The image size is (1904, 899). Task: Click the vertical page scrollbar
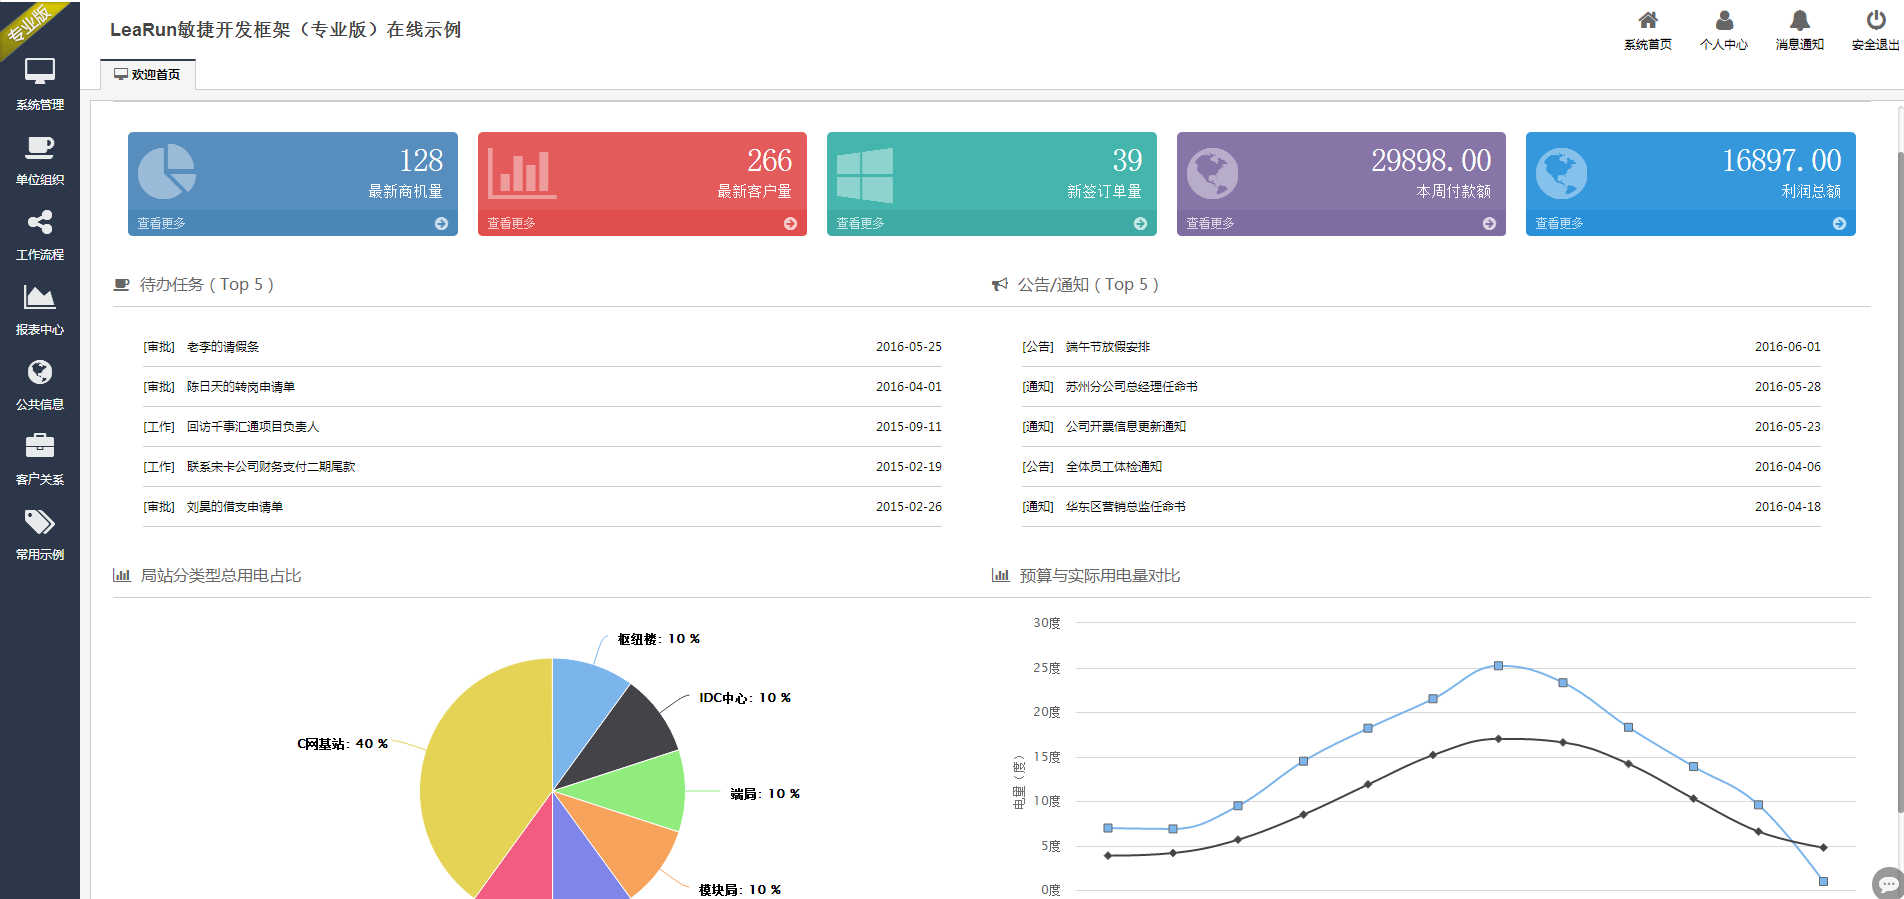click(x=1899, y=480)
